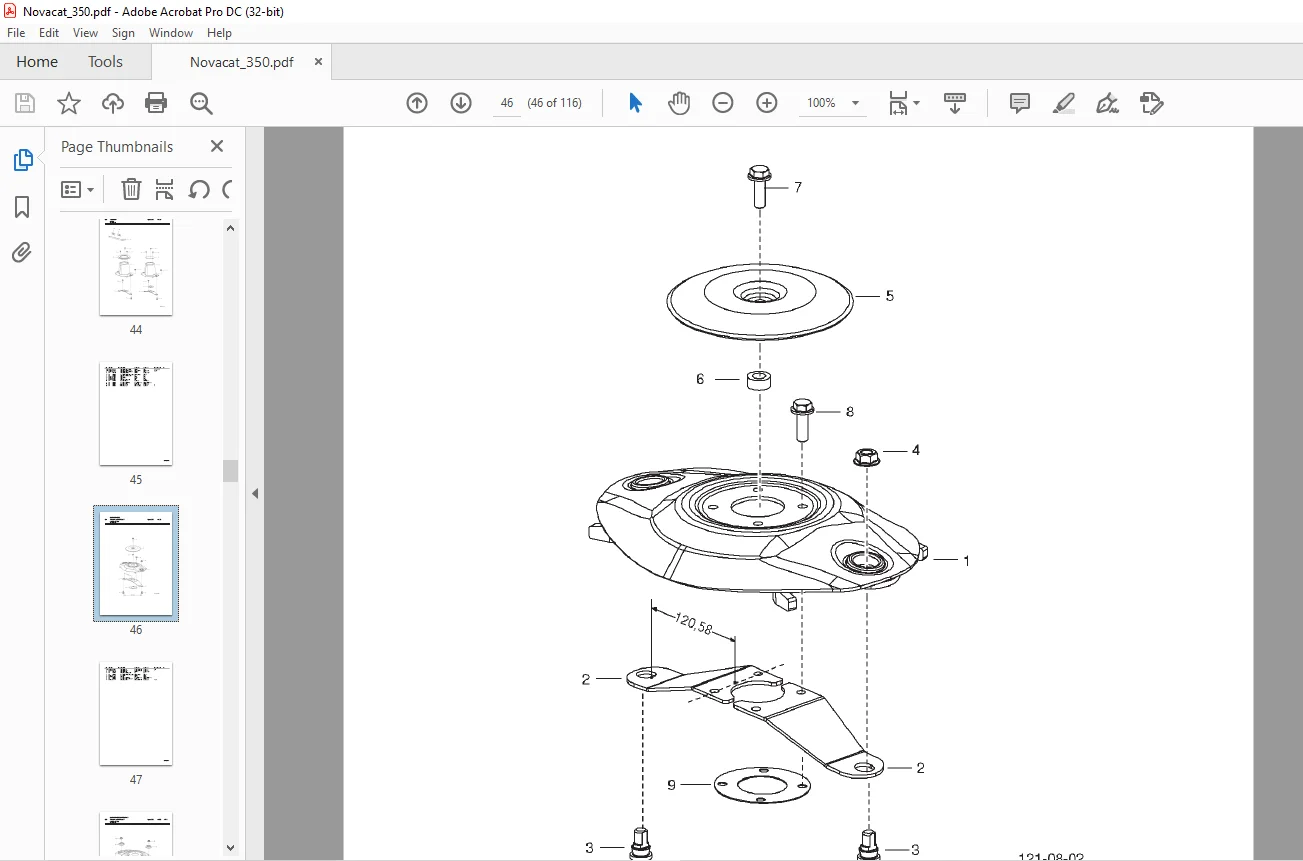The width and height of the screenshot is (1303, 861).
Task: Open the Attachments panel paperclip
Action: click(22, 252)
